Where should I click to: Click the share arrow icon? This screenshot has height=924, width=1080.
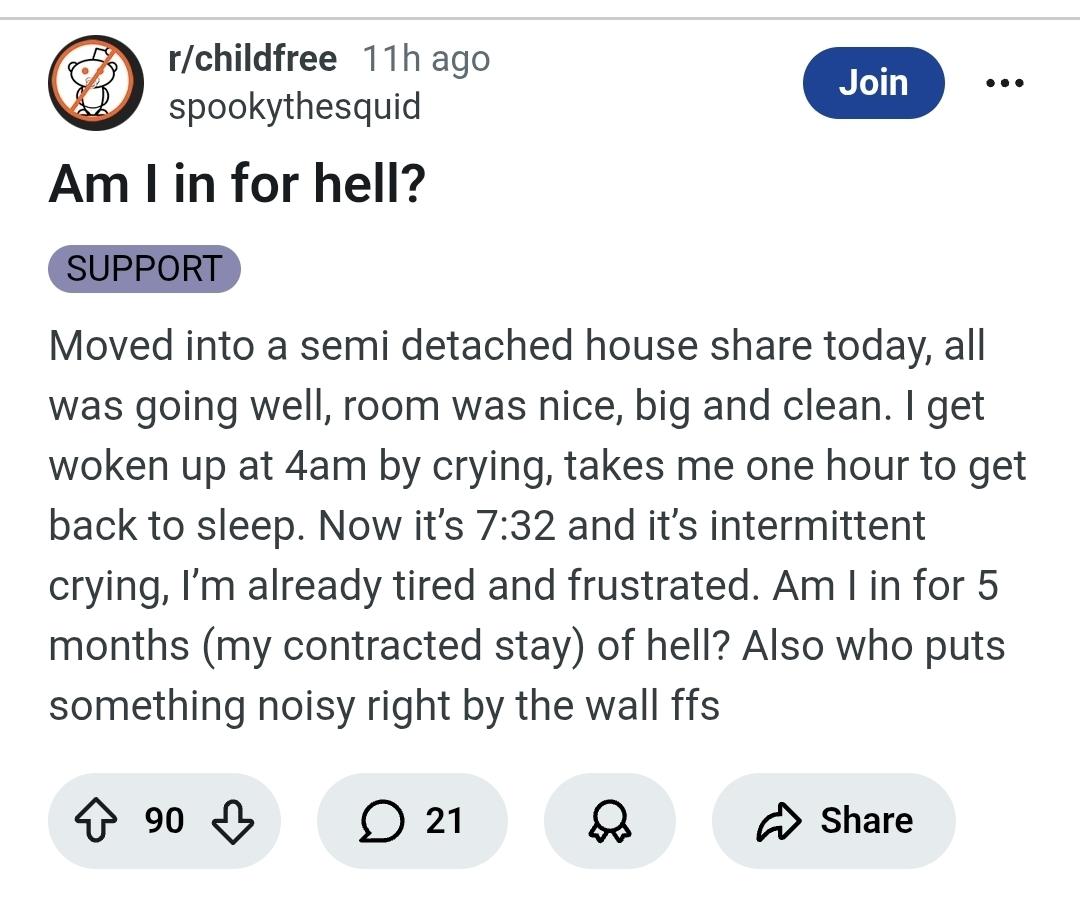point(779,821)
